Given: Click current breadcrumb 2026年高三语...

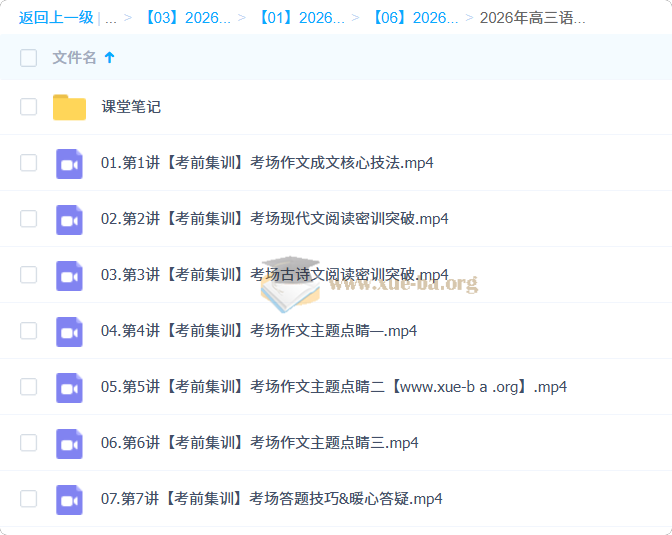Looking at the screenshot, I should (532, 18).
